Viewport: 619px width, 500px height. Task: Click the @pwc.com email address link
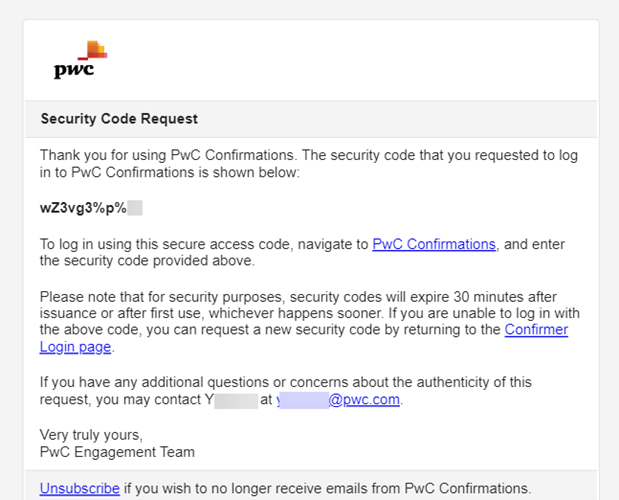[x=338, y=400]
